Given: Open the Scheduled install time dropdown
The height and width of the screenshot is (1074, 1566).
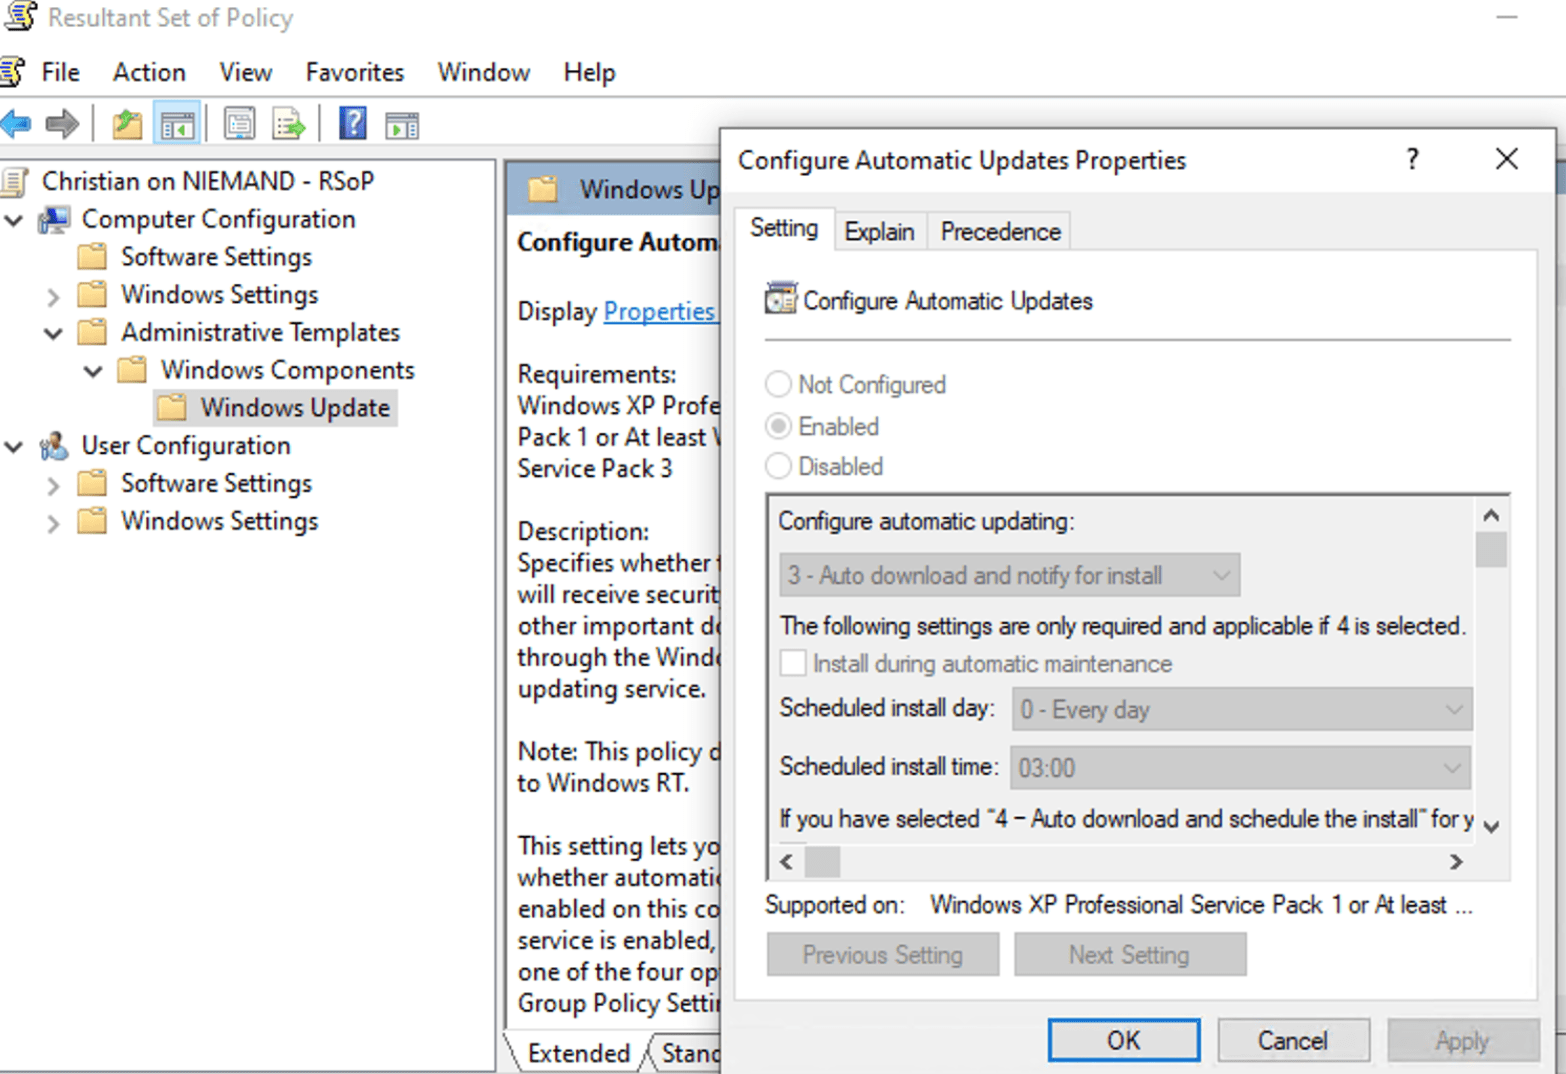Looking at the screenshot, I should click(x=1240, y=768).
